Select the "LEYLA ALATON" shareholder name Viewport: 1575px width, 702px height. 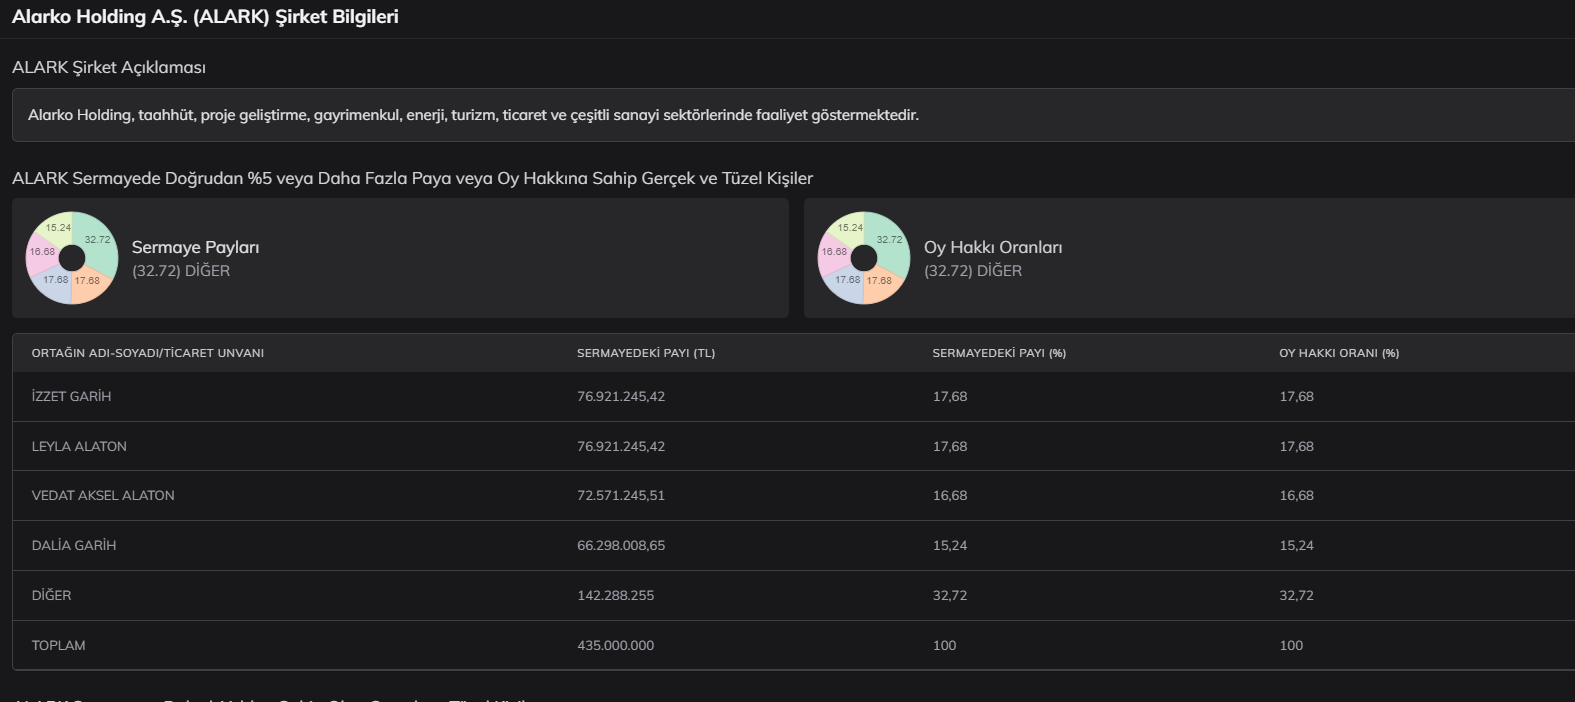pos(79,446)
